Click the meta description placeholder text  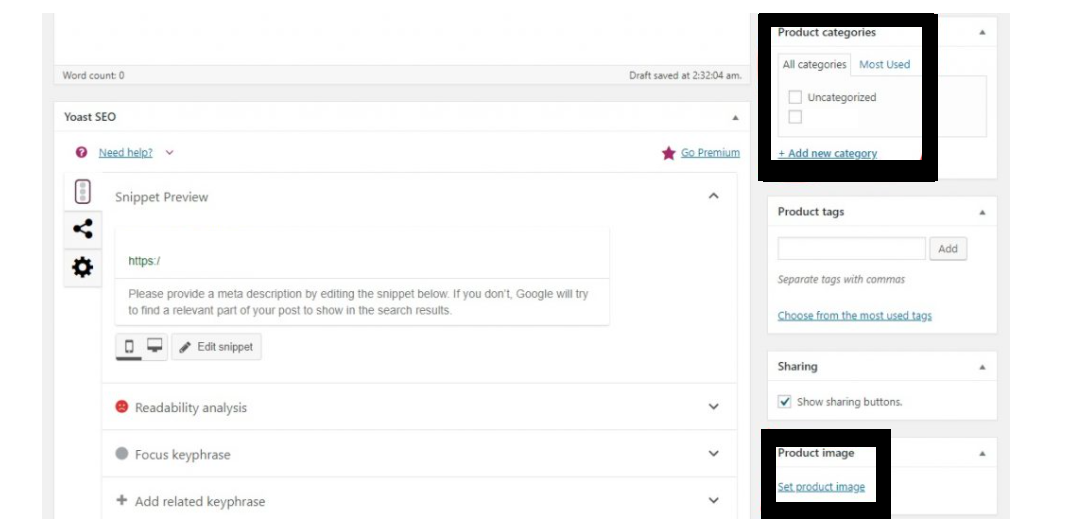(x=358, y=302)
